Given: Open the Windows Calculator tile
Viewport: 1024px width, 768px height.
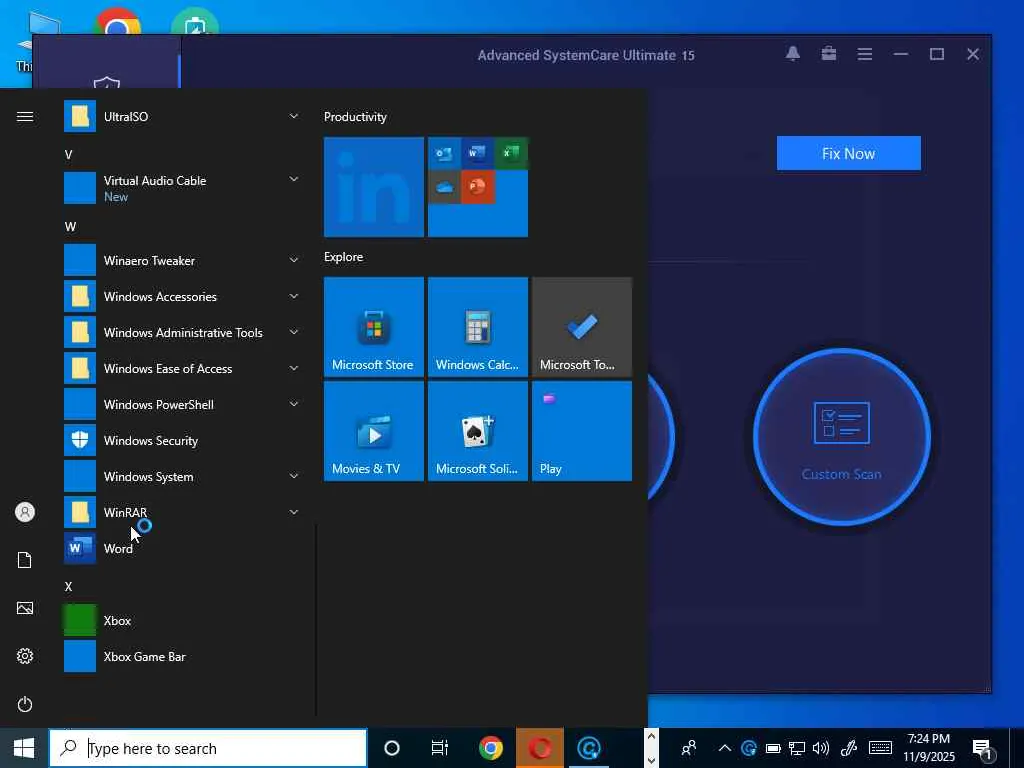Looking at the screenshot, I should coord(477,327).
